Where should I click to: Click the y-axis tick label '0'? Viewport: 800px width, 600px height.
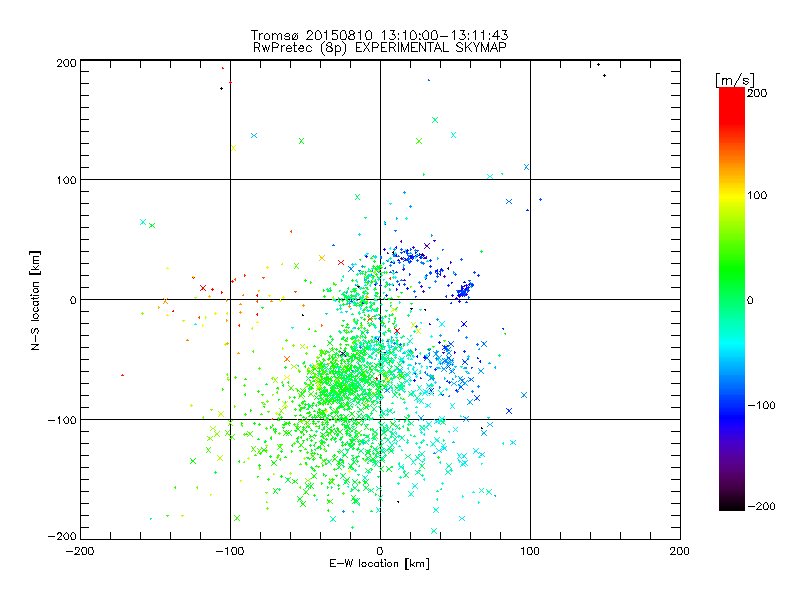pyautogui.click(x=73, y=300)
